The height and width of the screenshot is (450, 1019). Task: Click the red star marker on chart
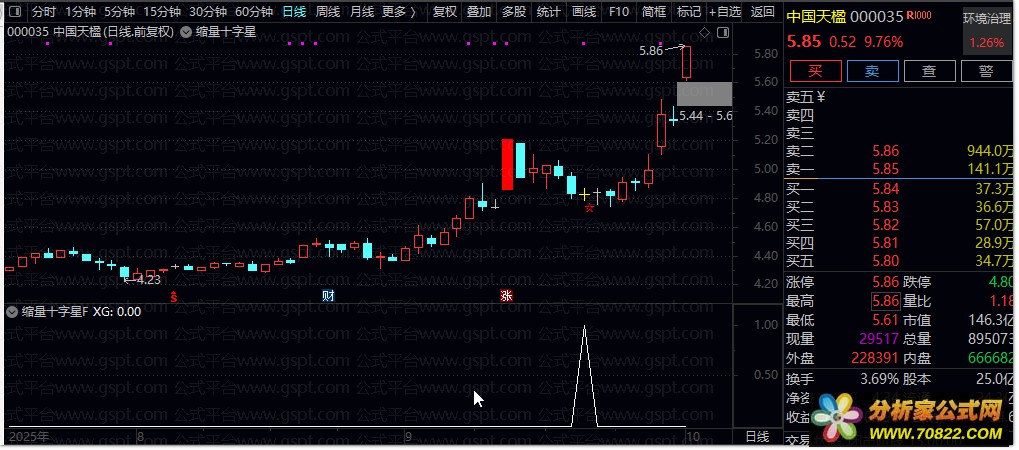589,208
